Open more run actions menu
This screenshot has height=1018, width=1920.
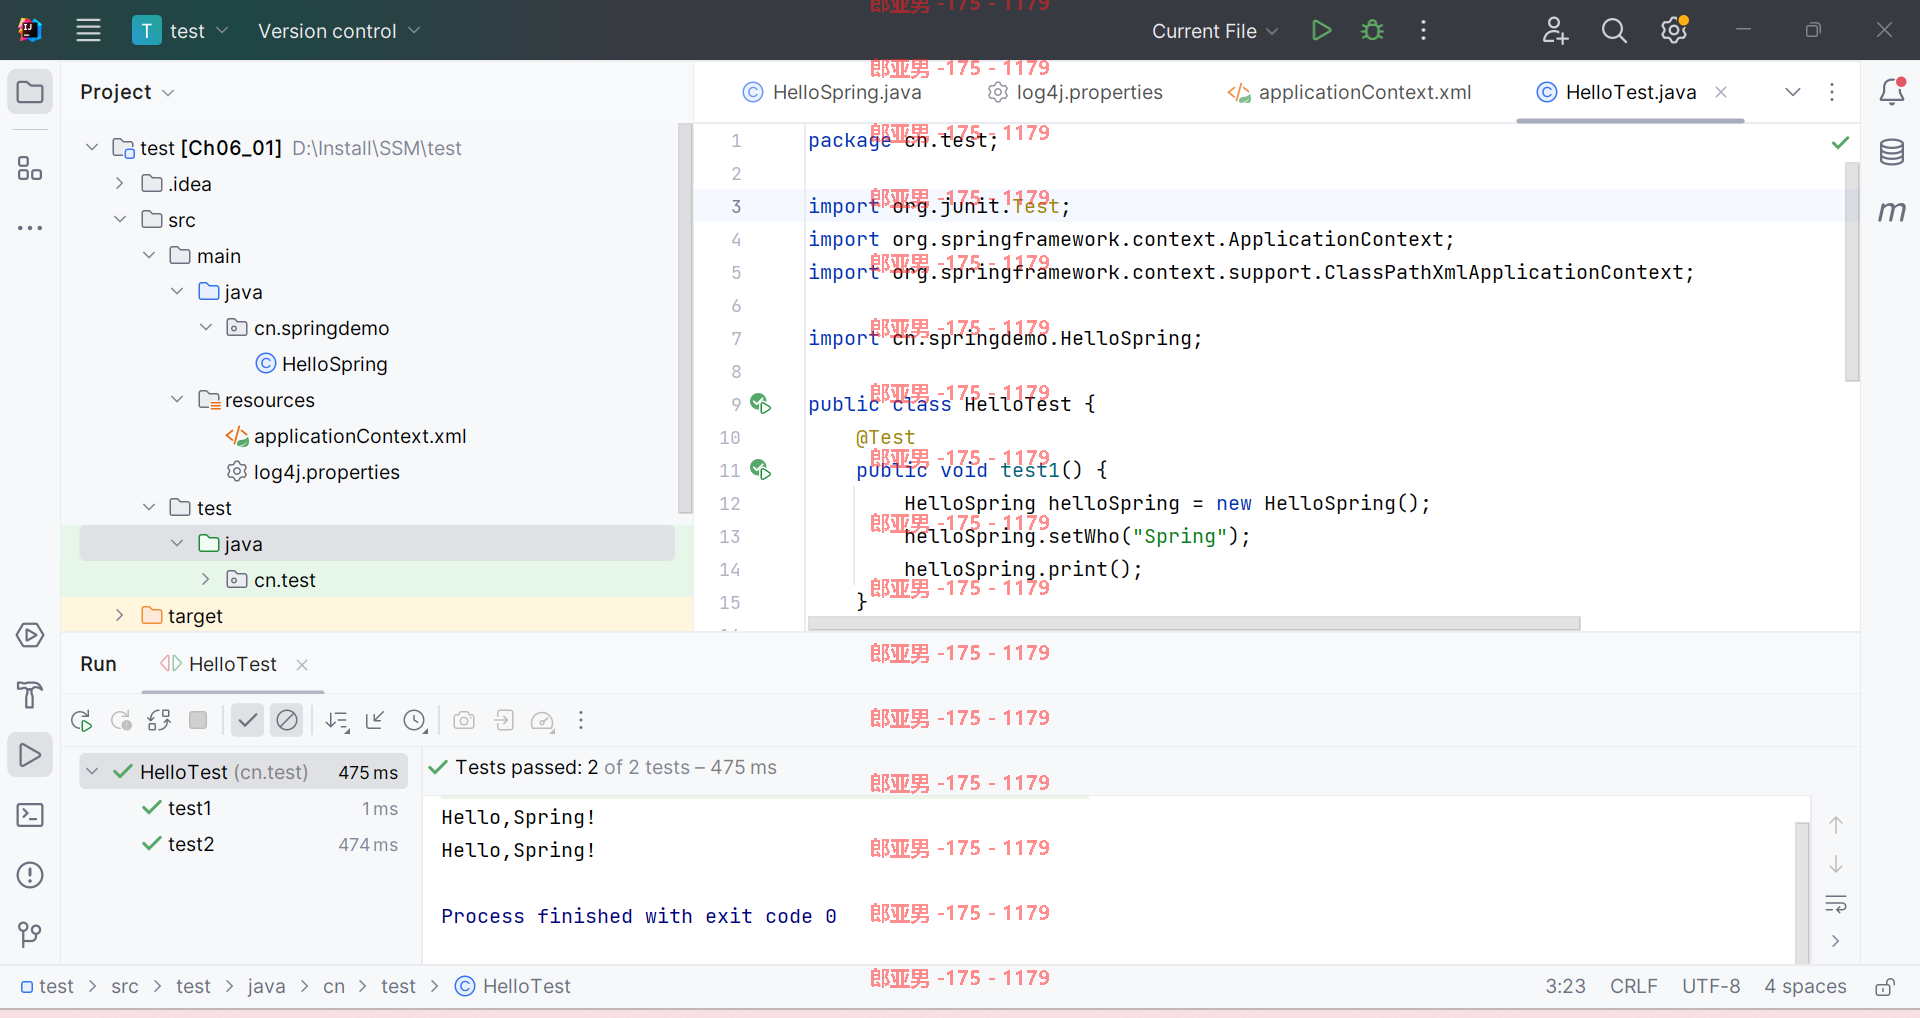(x=1423, y=30)
